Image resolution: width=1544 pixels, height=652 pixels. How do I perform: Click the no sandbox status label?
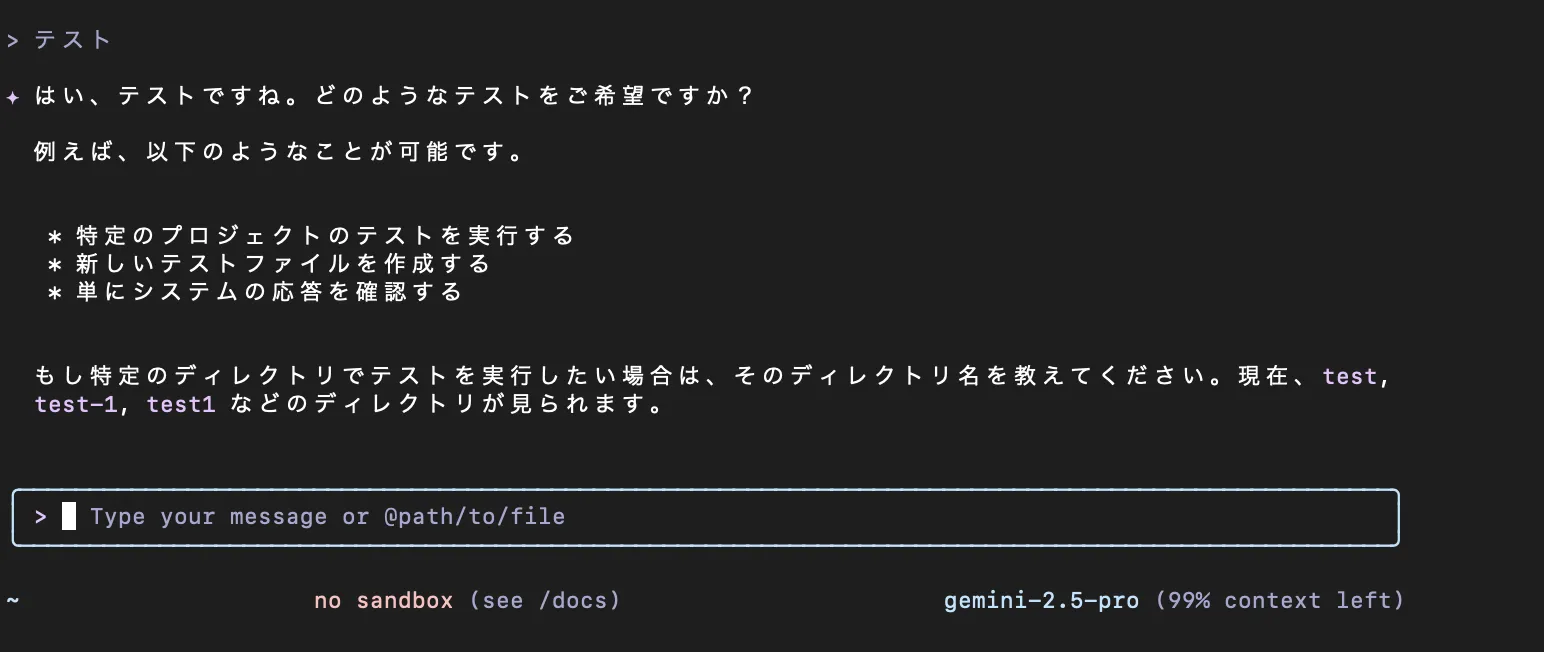click(384, 600)
